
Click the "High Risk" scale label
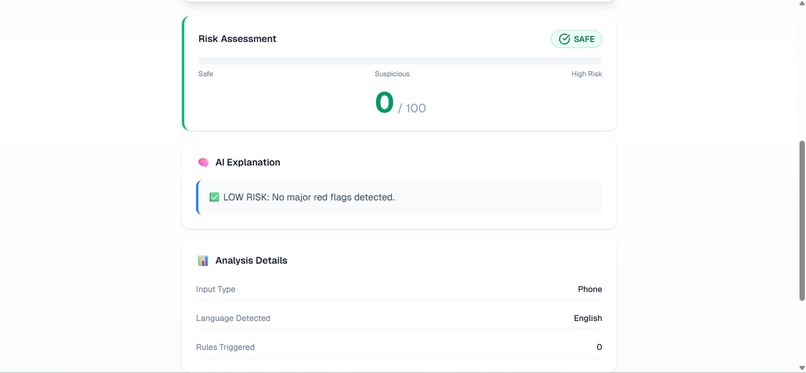[x=587, y=74]
